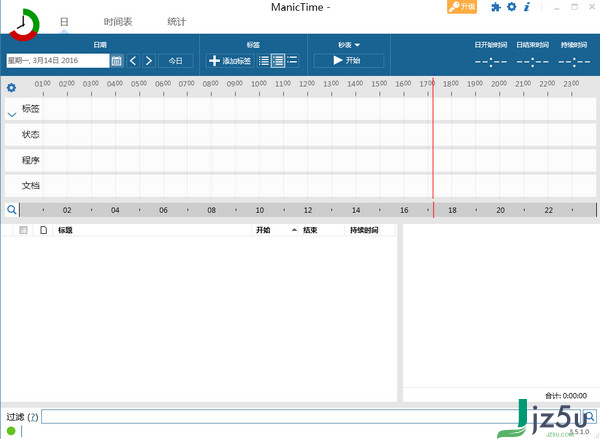Select the highlighted middle tag list view icon
Viewport: 600px width, 439px height.
click(278, 60)
